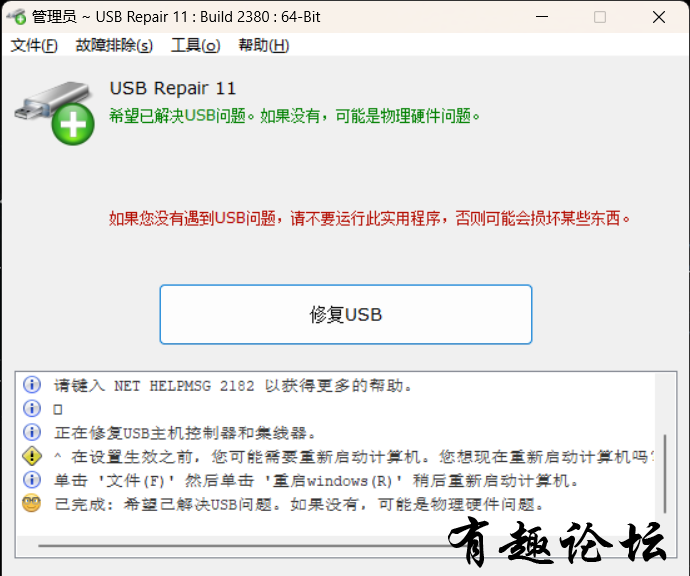Click info icon beside NET HELPMSG 2182 line
The height and width of the screenshot is (576, 690).
pos(32,385)
